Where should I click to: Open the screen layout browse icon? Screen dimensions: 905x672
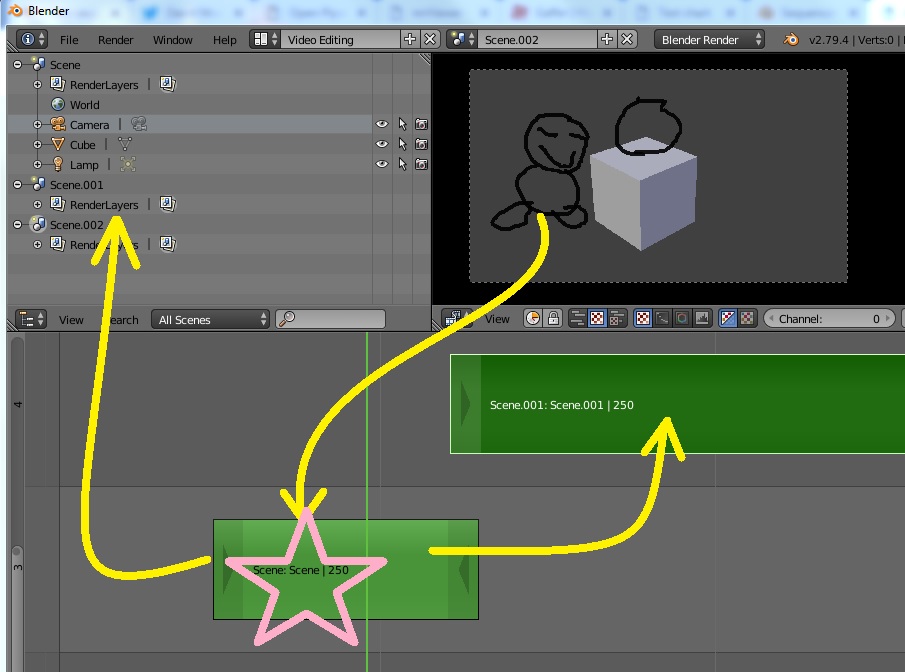tap(265, 39)
